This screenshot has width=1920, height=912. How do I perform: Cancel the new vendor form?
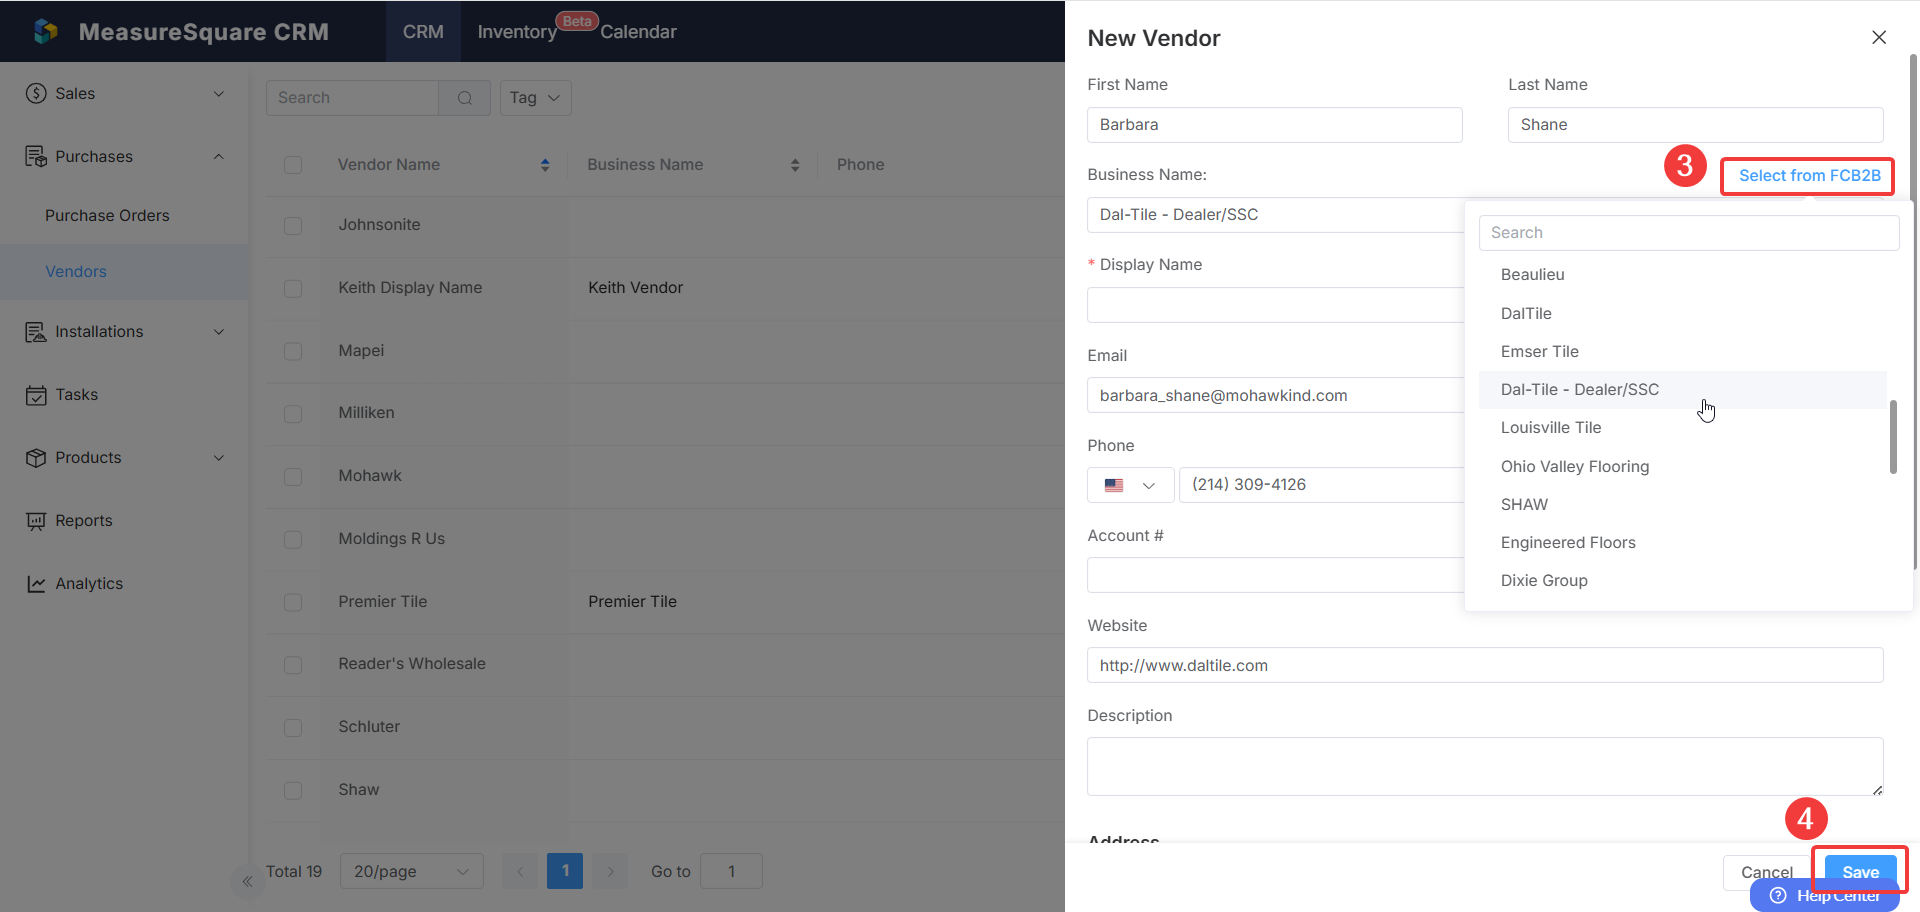pos(1767,872)
